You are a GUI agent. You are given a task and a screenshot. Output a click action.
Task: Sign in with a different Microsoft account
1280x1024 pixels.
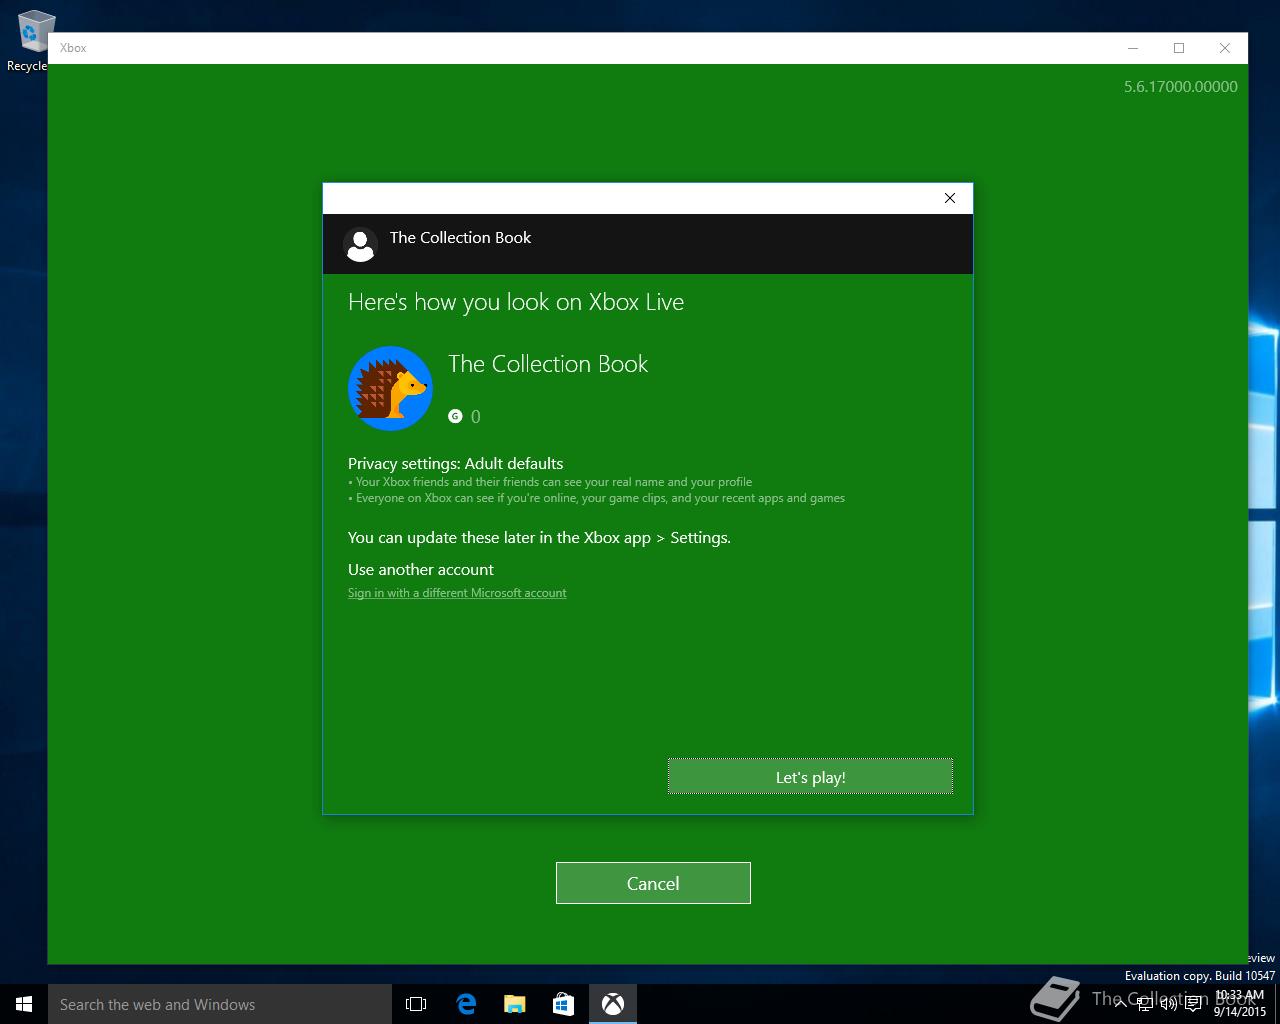[x=457, y=593]
